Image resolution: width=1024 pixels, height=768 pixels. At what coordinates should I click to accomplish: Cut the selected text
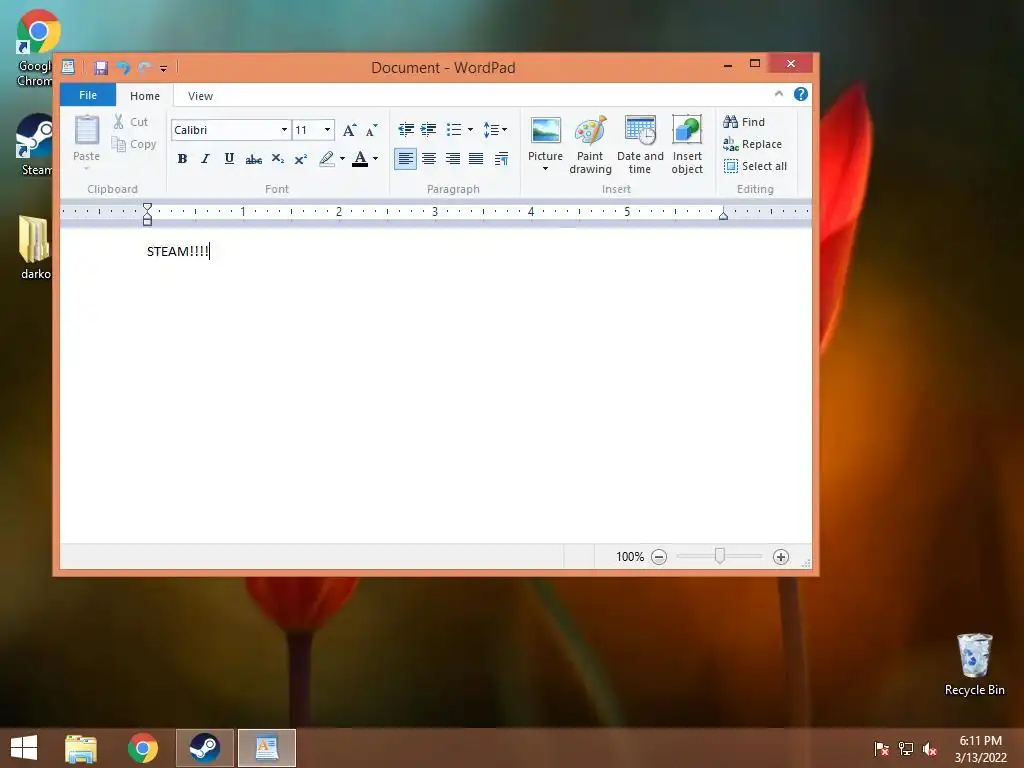(x=131, y=121)
